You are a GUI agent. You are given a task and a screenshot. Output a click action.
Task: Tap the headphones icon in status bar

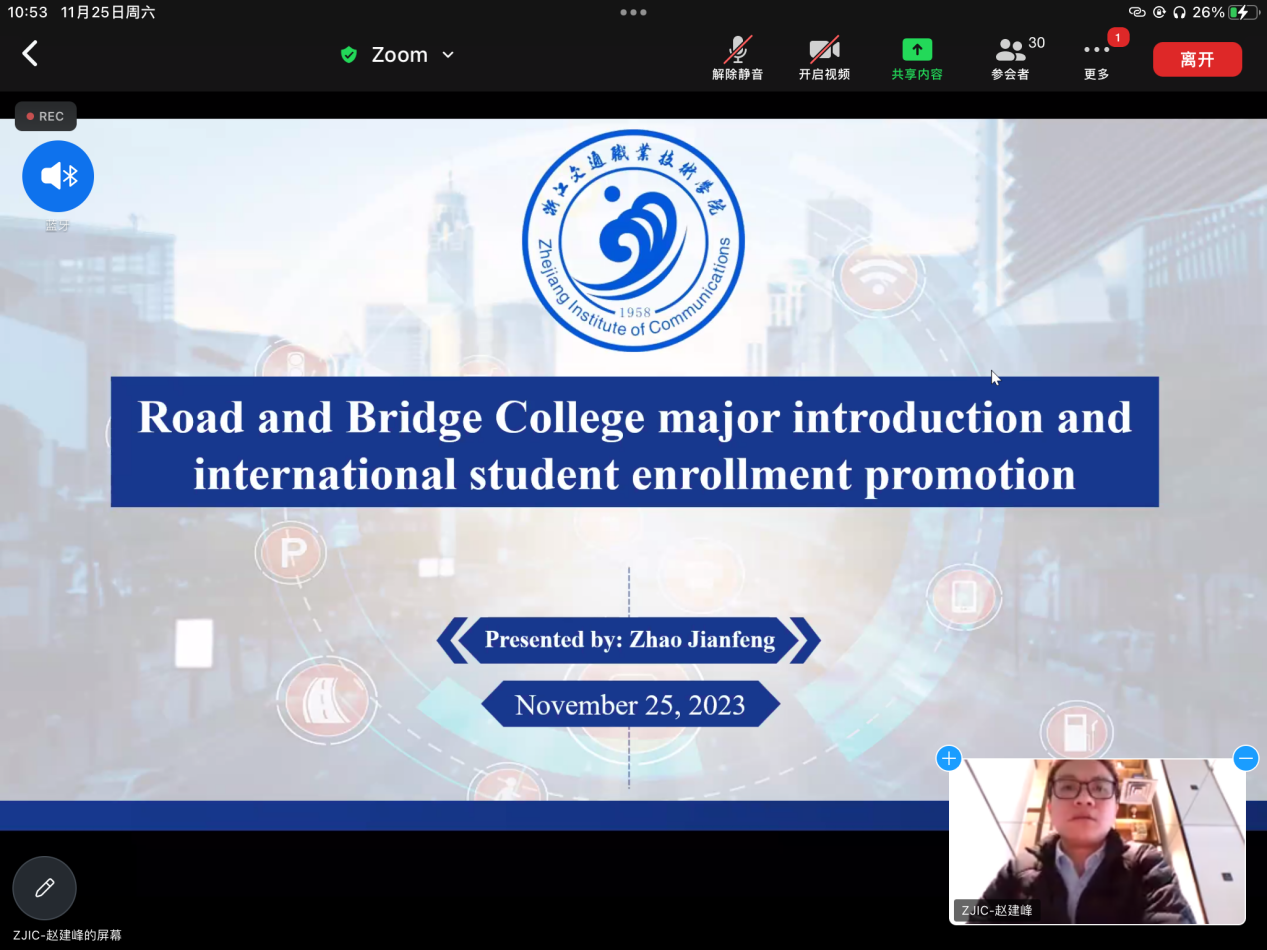pos(1180,12)
